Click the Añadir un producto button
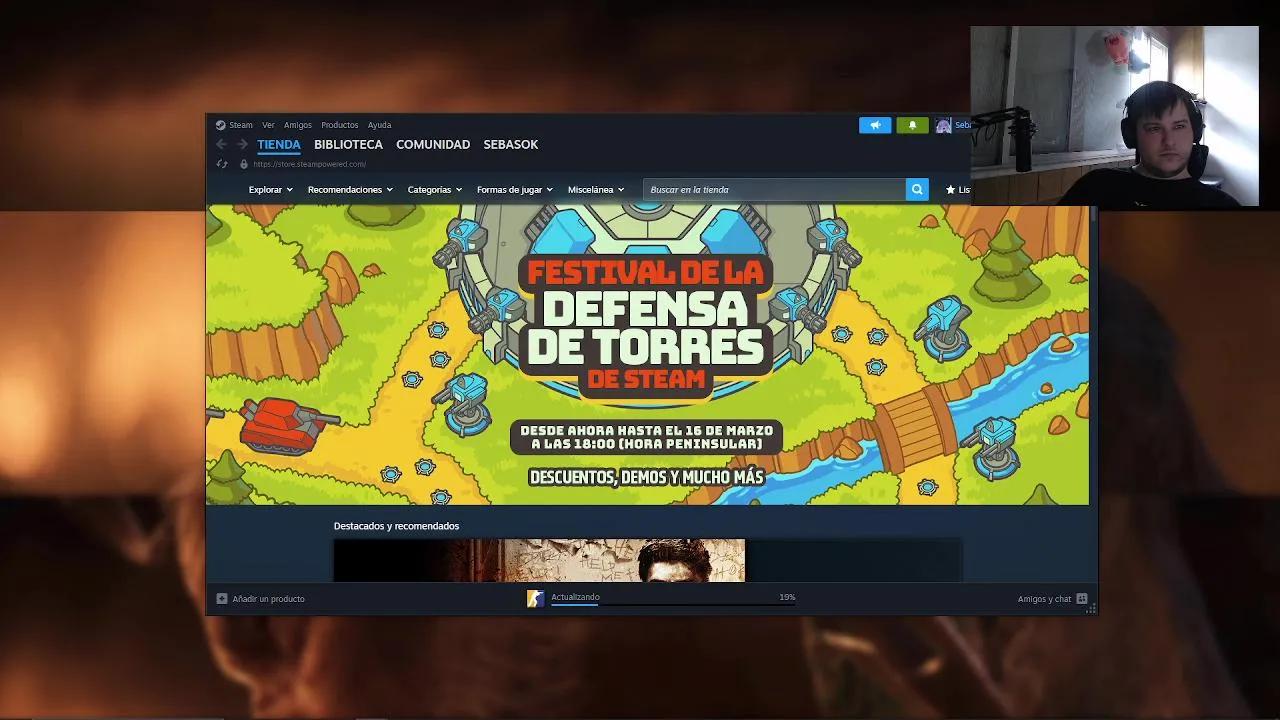 point(262,598)
